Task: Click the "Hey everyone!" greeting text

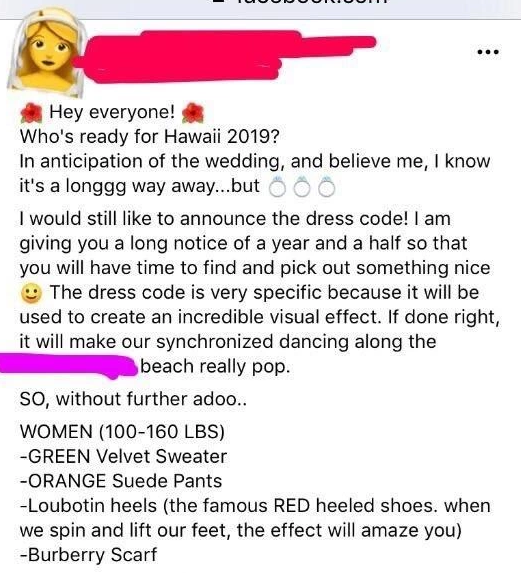Action: (x=112, y=112)
